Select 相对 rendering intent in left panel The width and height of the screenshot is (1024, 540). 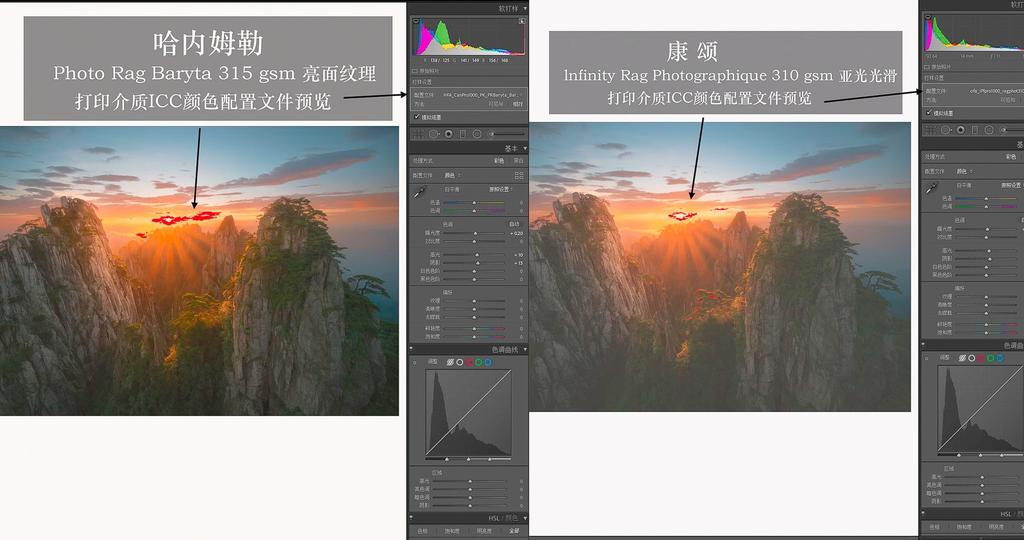(518, 104)
